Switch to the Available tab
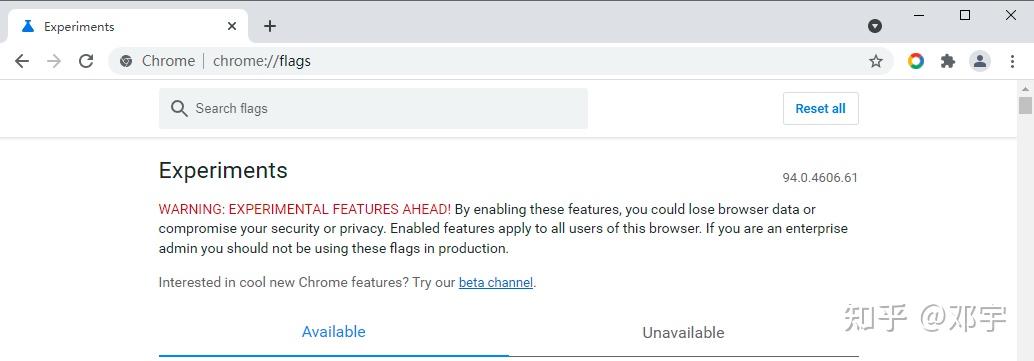 tap(334, 331)
